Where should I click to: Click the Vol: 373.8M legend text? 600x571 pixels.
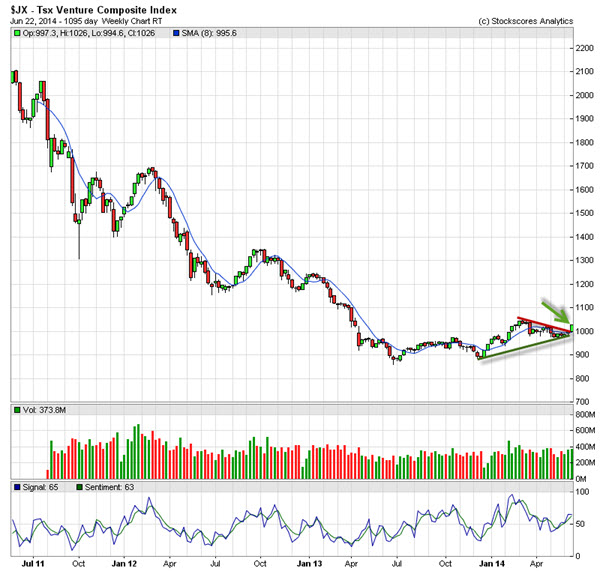point(47,411)
